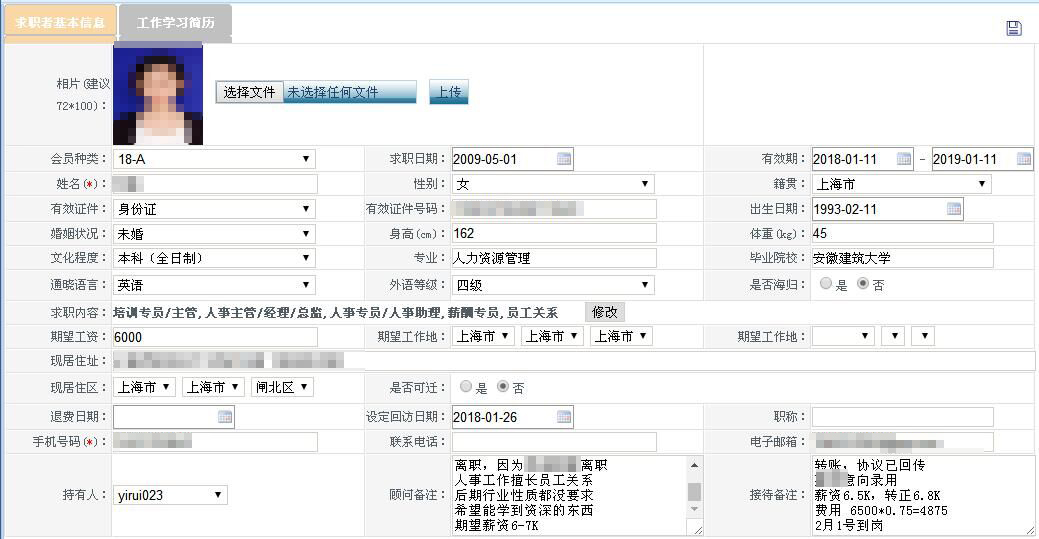
Task: Open the 籍贯 dropdown showing 上海市
Action: (x=902, y=184)
